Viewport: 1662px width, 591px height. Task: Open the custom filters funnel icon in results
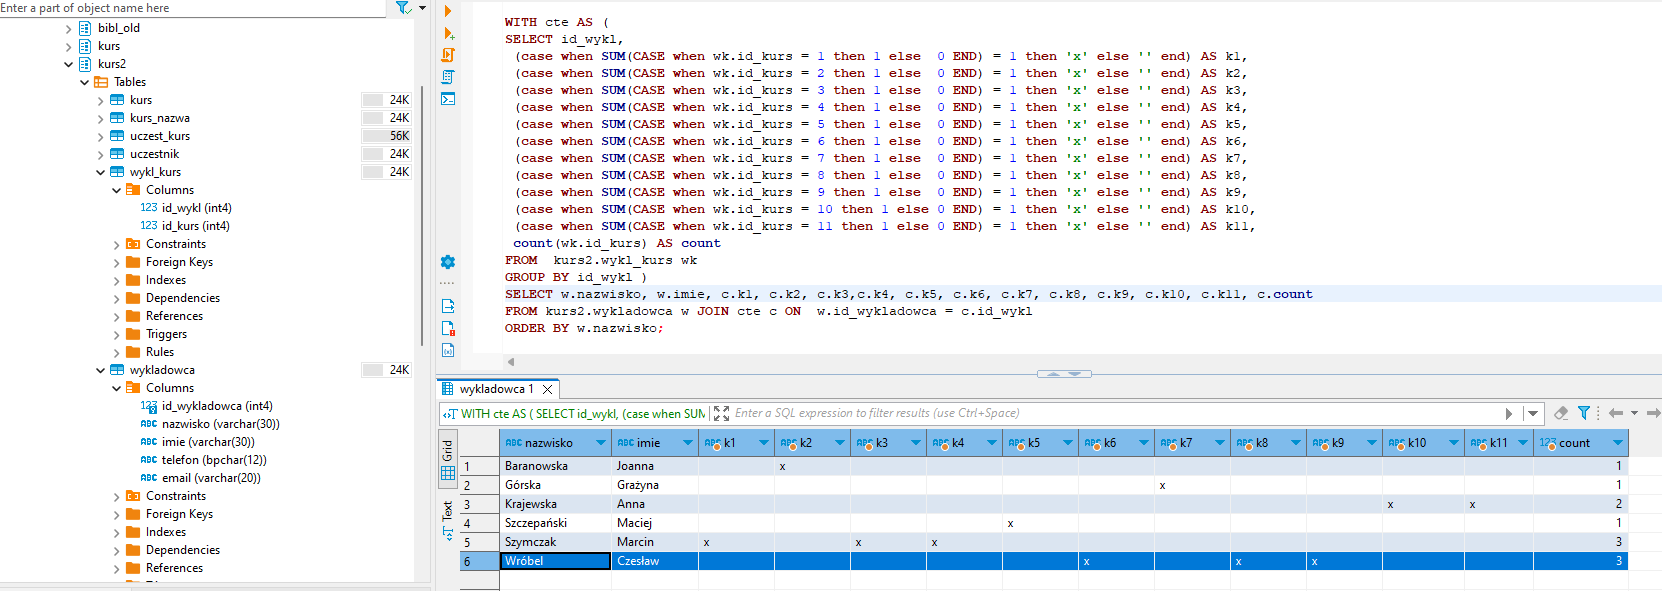click(1584, 413)
